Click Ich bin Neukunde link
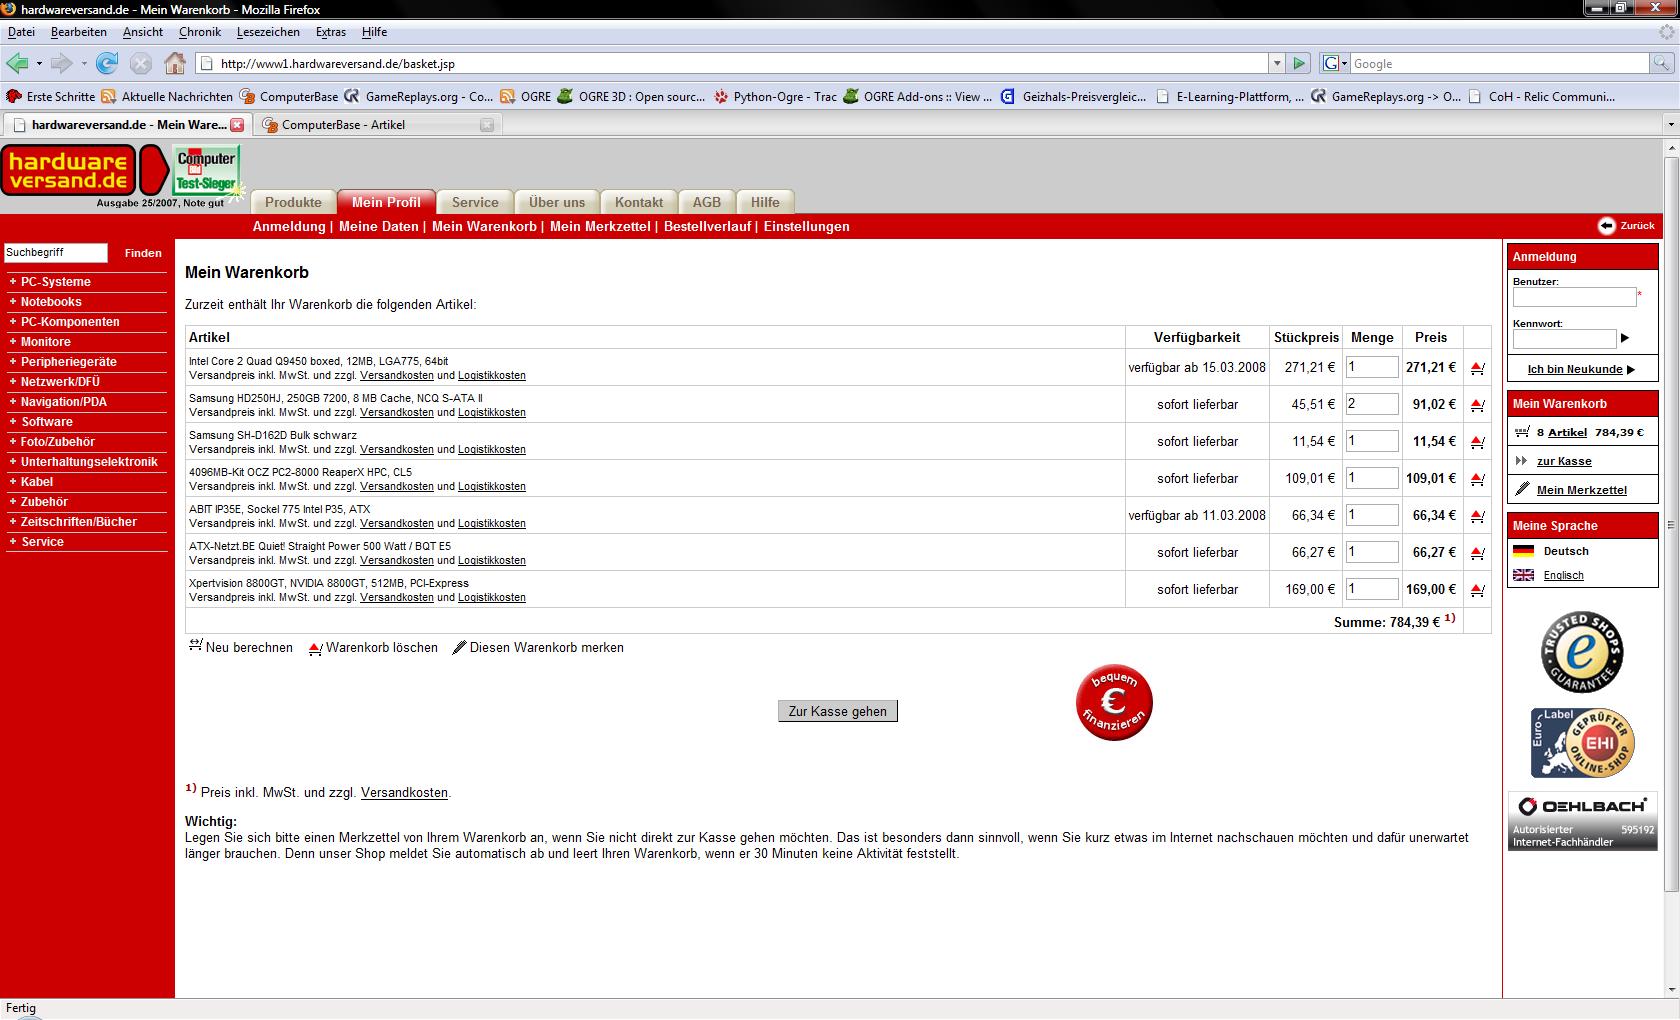The image size is (1680, 1020). click(1581, 369)
